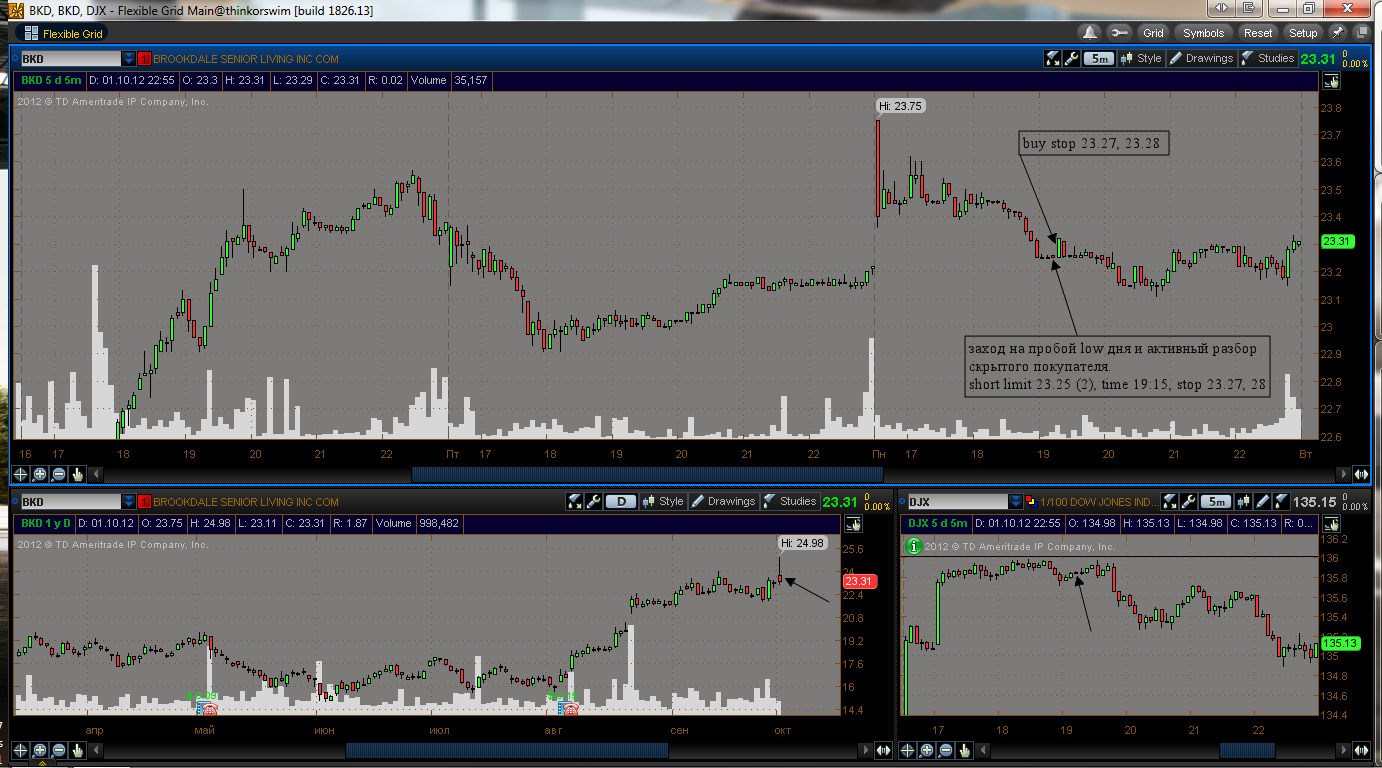
Task: Click quick study flask icon in daily BKD chart
Action: tap(574, 501)
